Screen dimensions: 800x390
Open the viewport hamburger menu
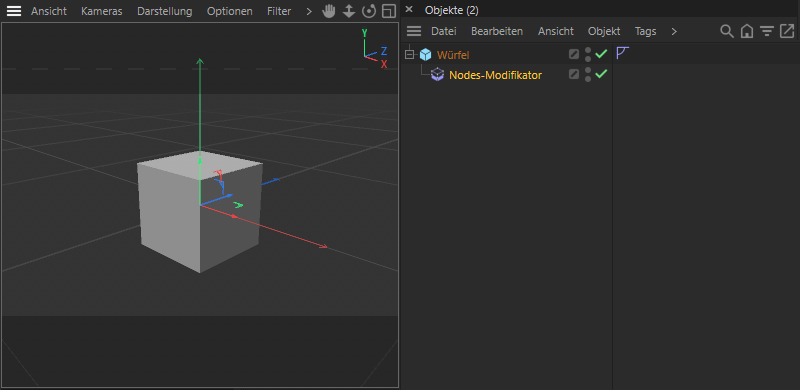tap(14, 11)
